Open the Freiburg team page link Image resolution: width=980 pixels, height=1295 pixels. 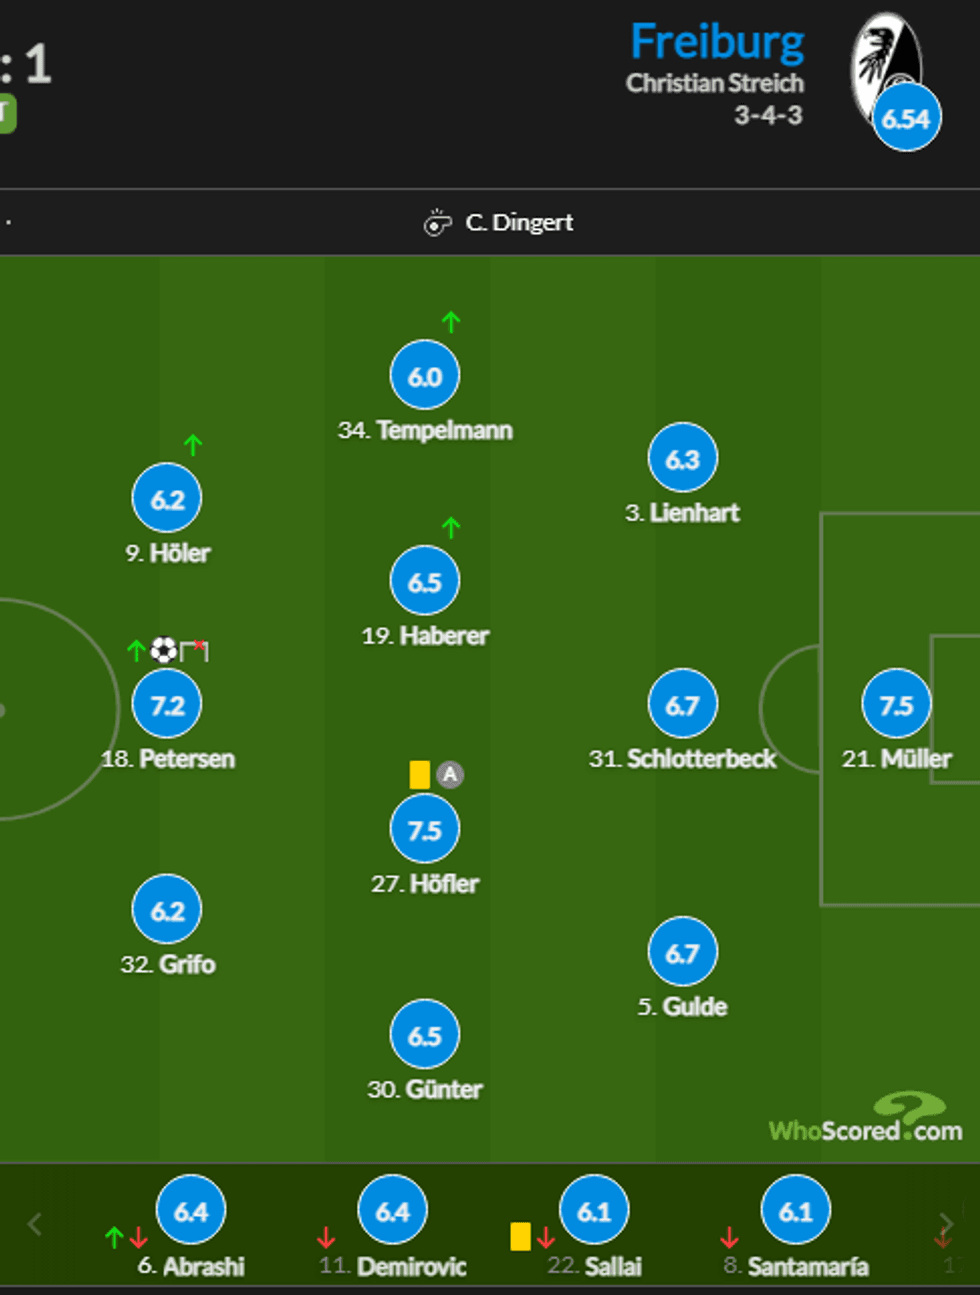point(717,43)
